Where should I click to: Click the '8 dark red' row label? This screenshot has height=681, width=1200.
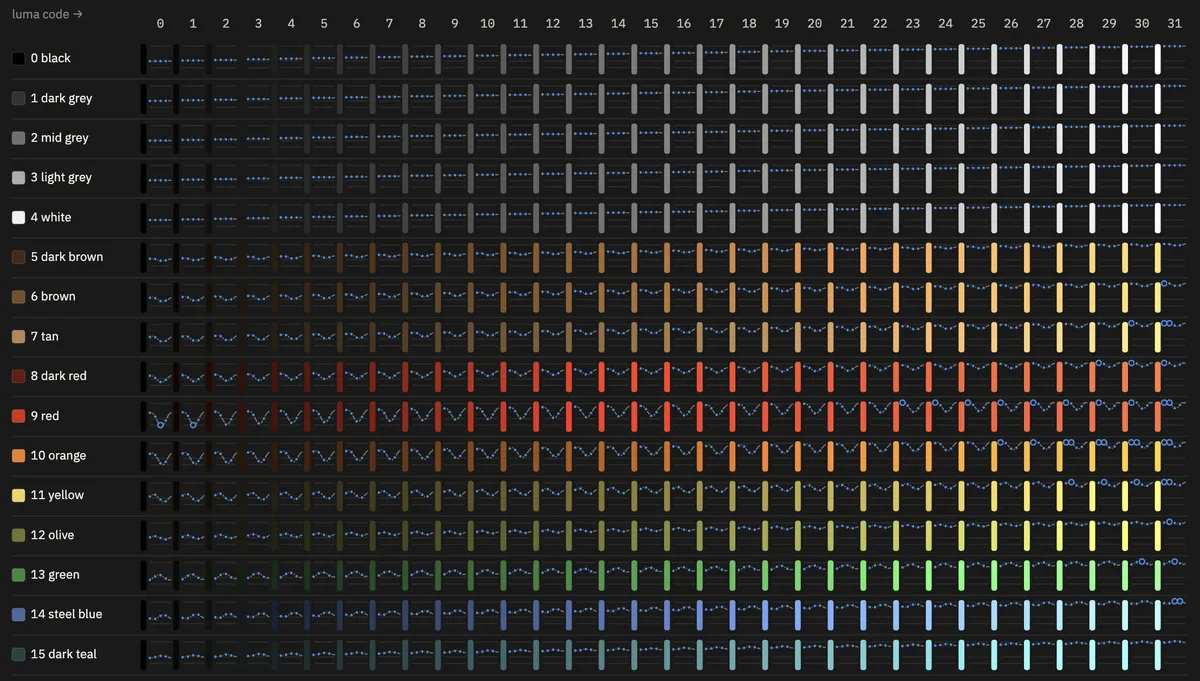point(59,376)
